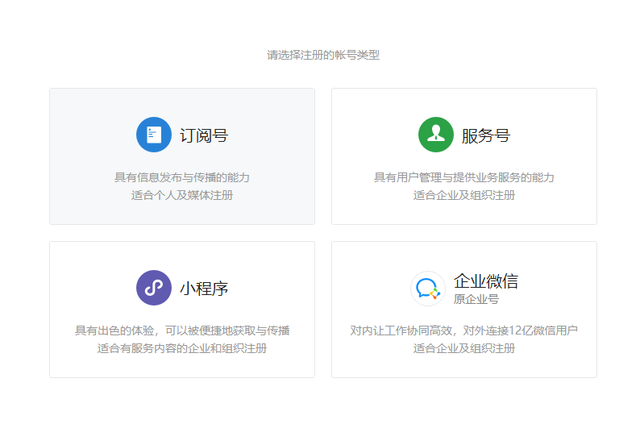Screen dimensions: 640x424
Task: Click the blue 订阅号 document icon
Action: [153, 135]
